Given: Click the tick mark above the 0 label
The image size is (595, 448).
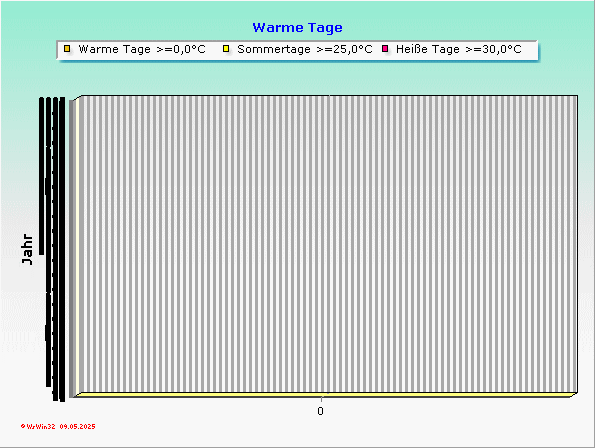Looking at the screenshot, I should [x=321, y=400].
